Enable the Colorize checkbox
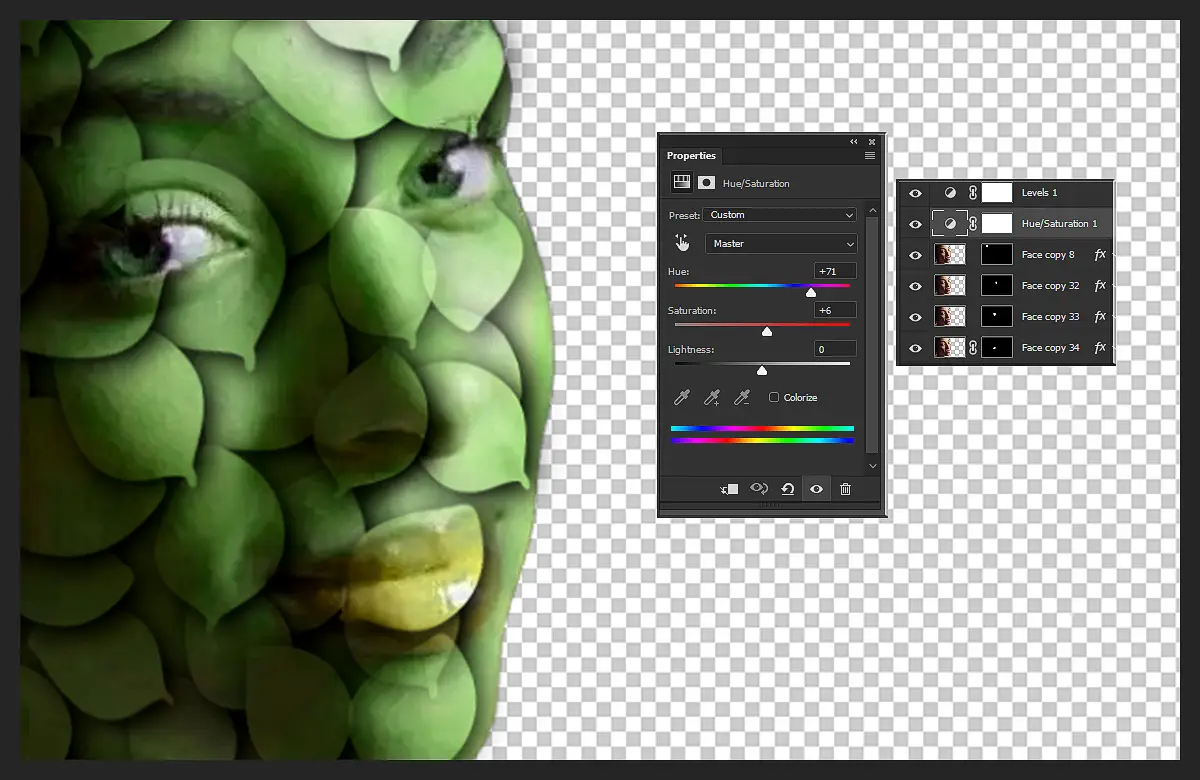This screenshot has width=1200, height=780. point(774,398)
